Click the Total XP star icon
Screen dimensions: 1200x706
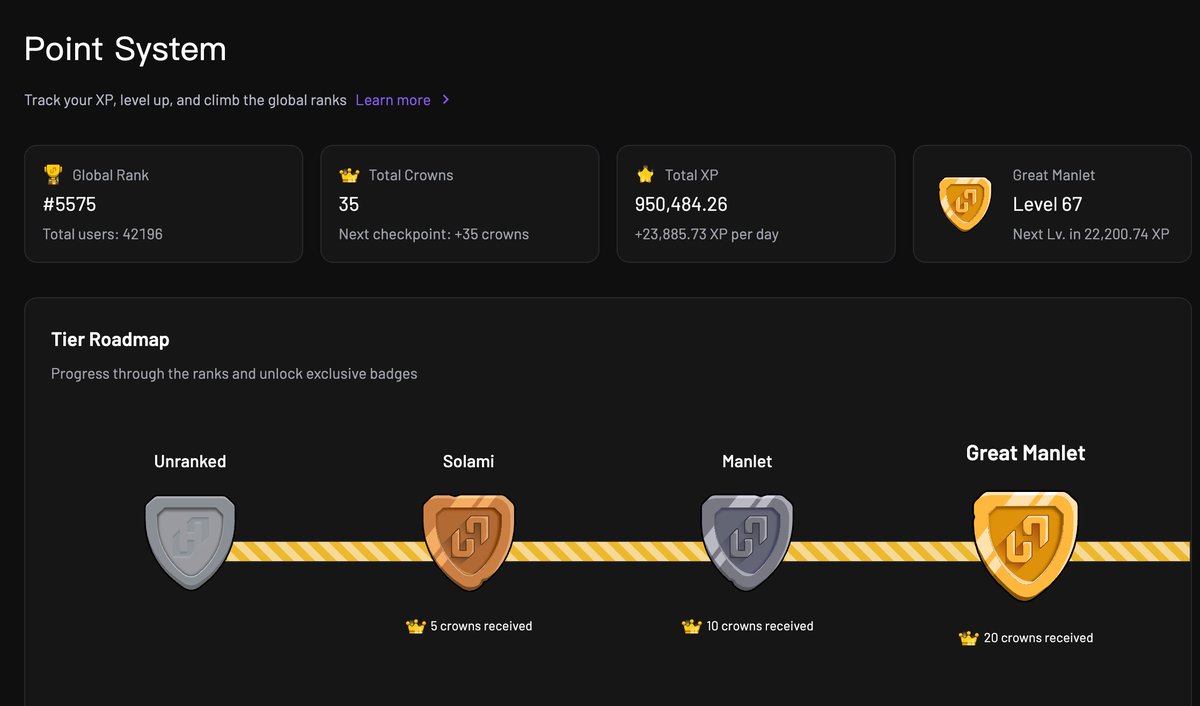pyautogui.click(x=645, y=175)
